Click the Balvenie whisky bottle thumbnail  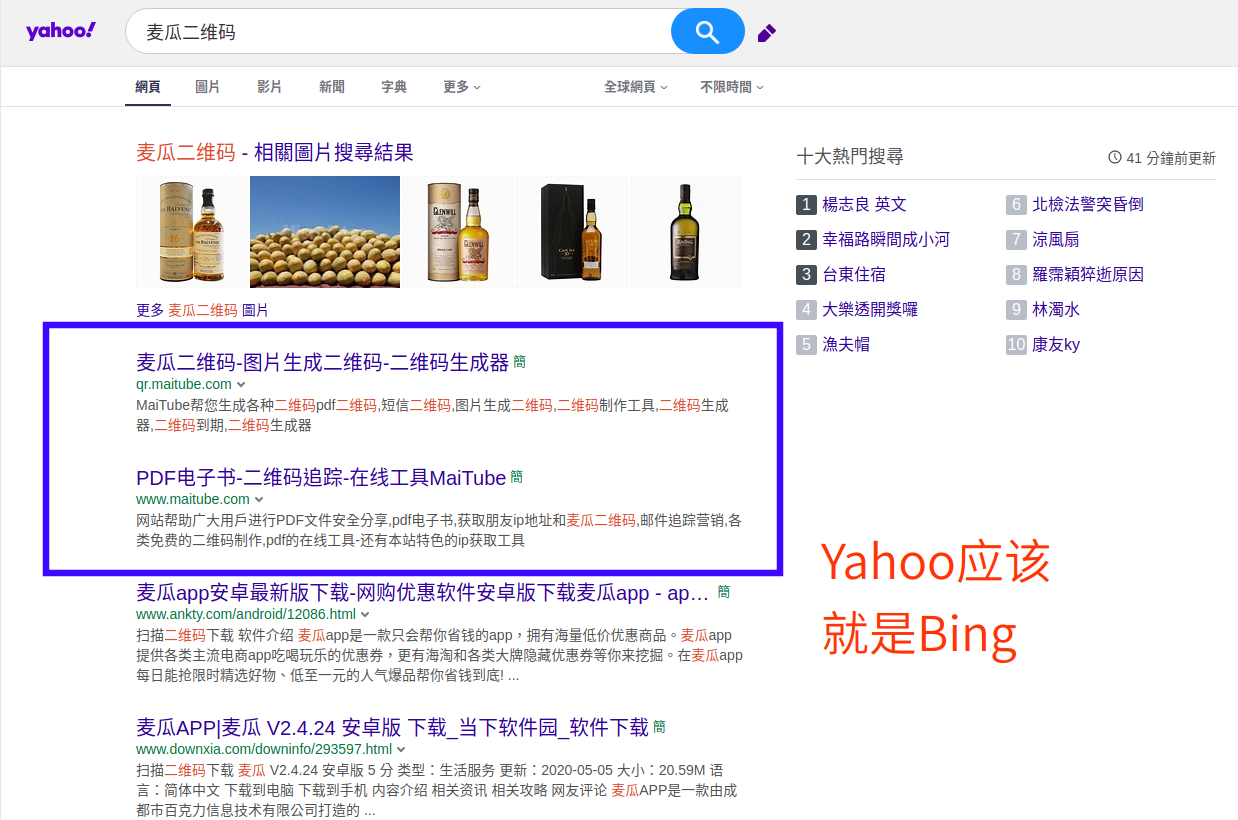point(191,232)
